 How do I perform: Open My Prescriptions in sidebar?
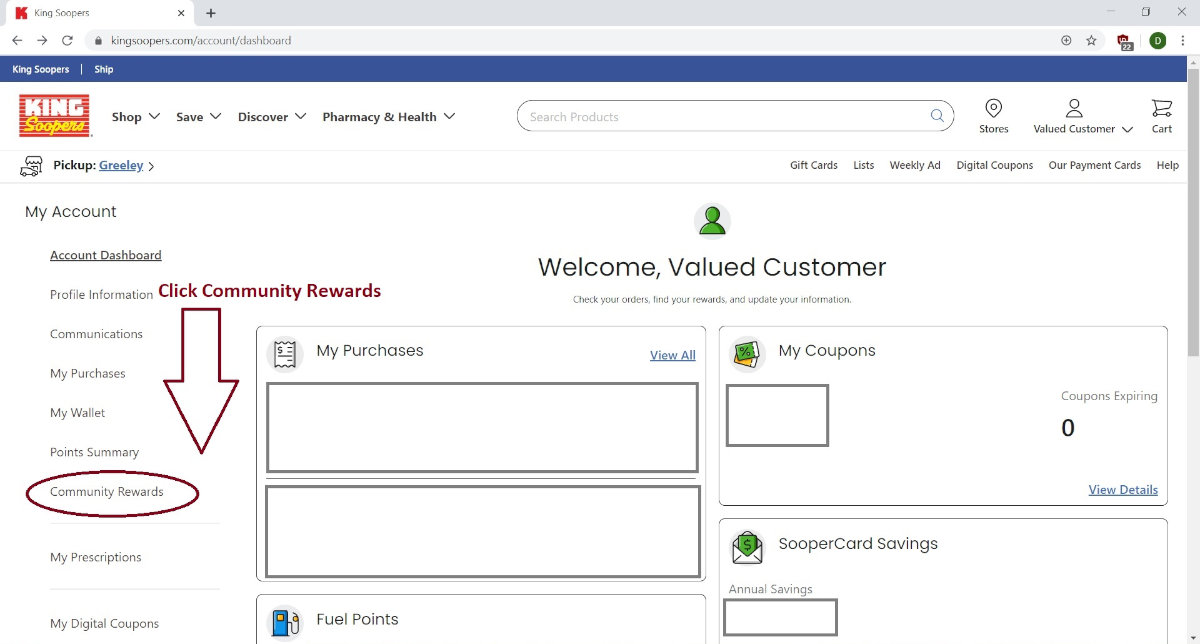[x=96, y=558]
